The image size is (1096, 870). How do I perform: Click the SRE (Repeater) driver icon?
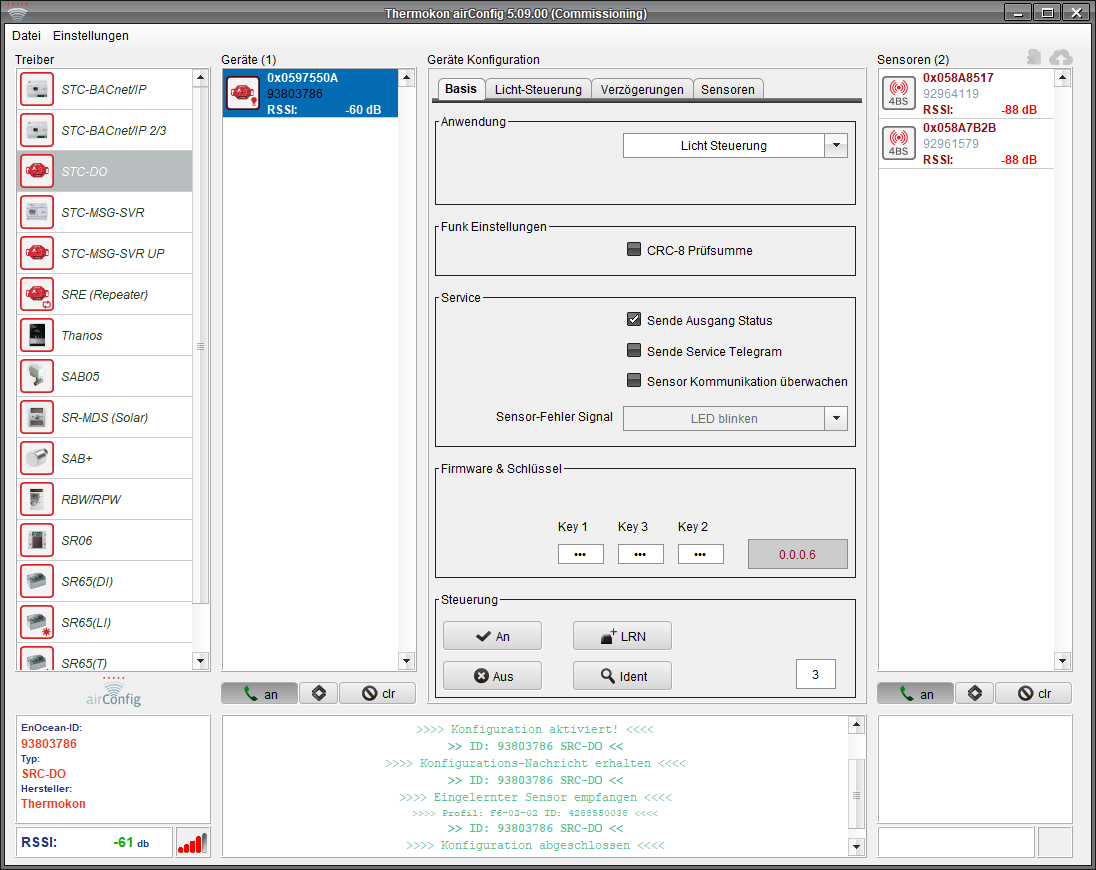[x=37, y=294]
